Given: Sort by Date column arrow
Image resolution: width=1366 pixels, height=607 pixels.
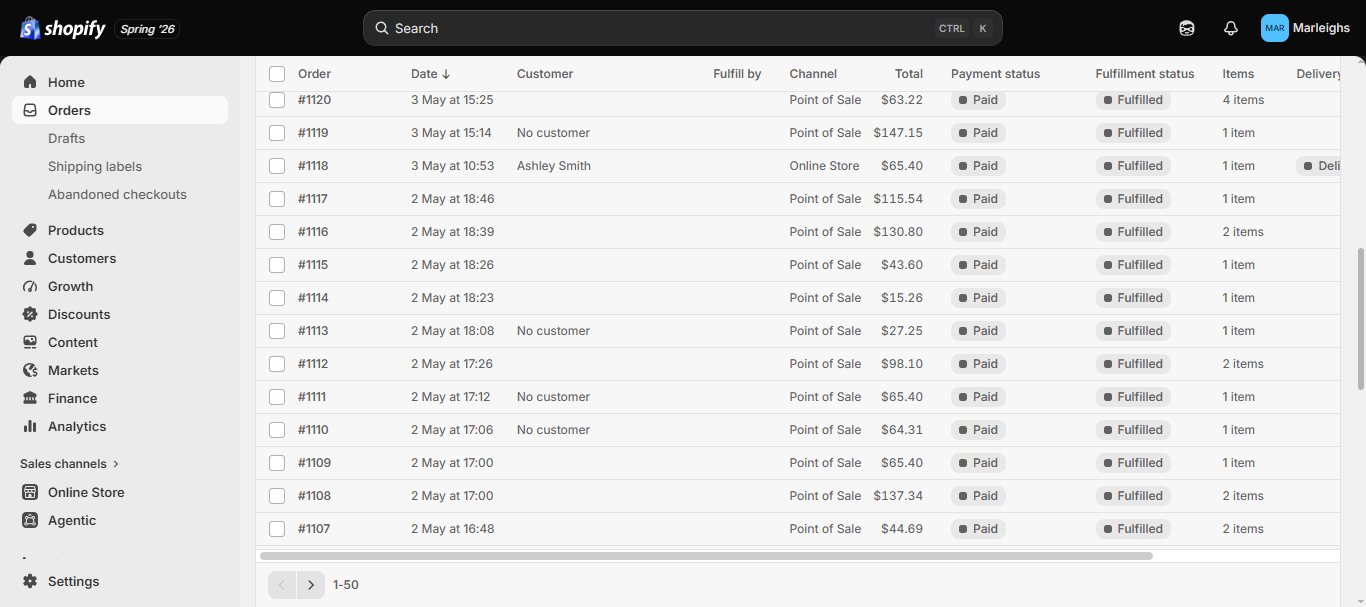Looking at the screenshot, I should 446,74.
